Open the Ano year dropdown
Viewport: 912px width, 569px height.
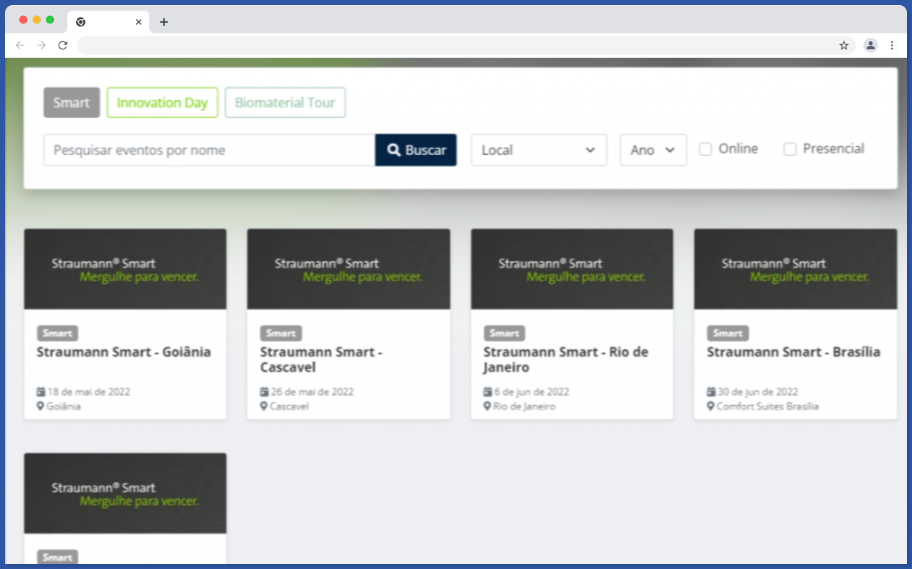pos(653,150)
